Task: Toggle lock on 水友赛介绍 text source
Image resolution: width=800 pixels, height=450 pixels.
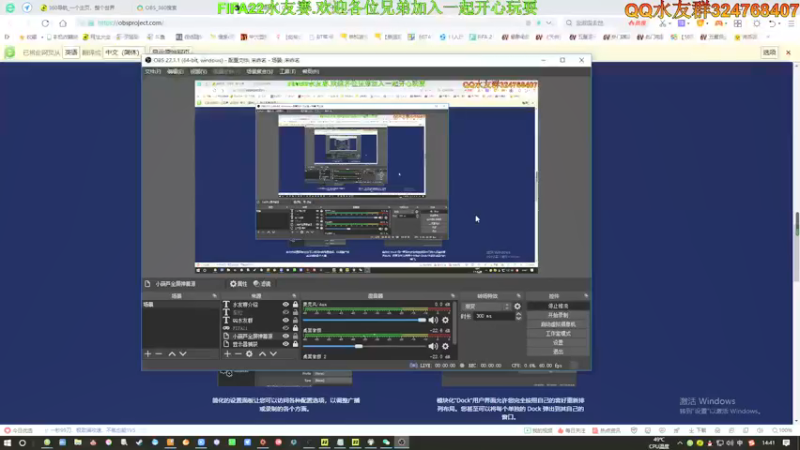Action: [295, 305]
